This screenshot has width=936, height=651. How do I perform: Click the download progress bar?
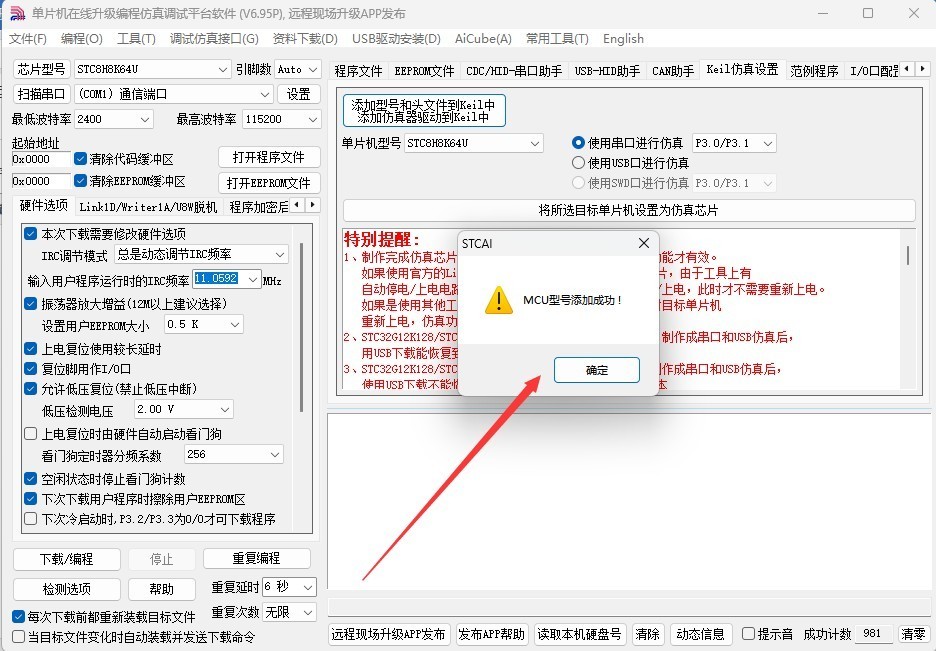tap(629, 607)
